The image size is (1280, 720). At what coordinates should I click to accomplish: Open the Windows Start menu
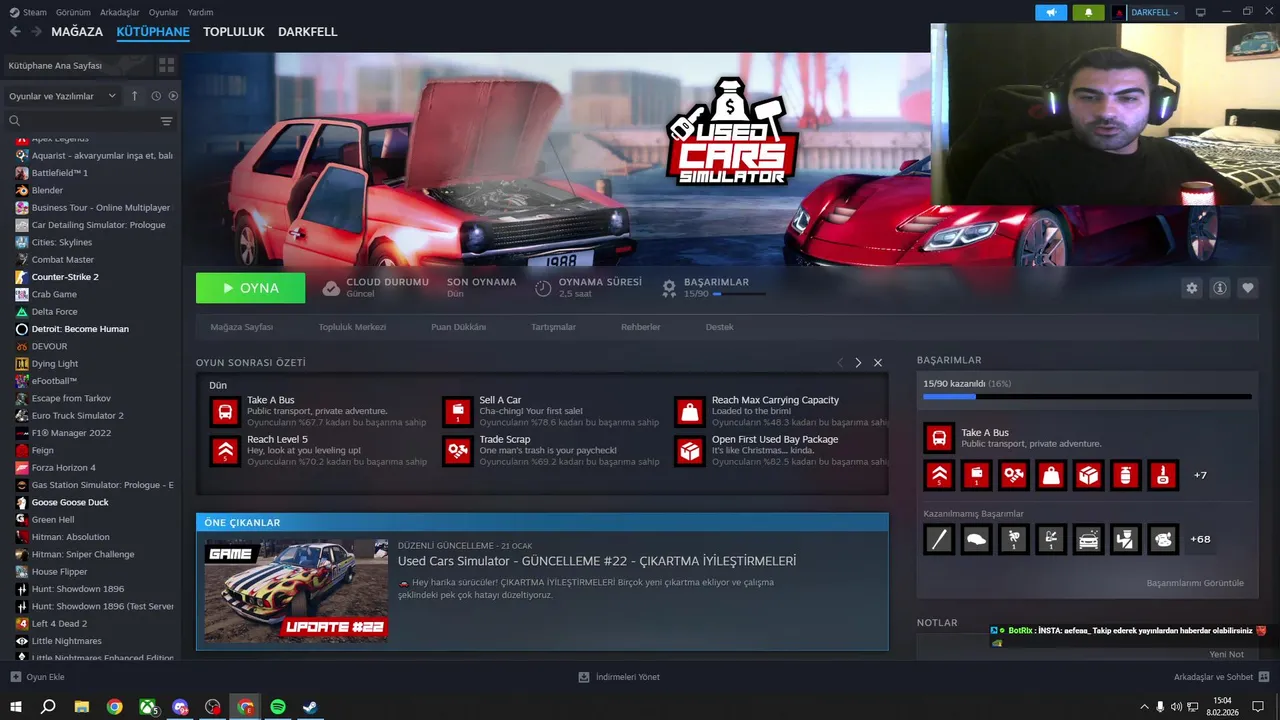(16, 707)
